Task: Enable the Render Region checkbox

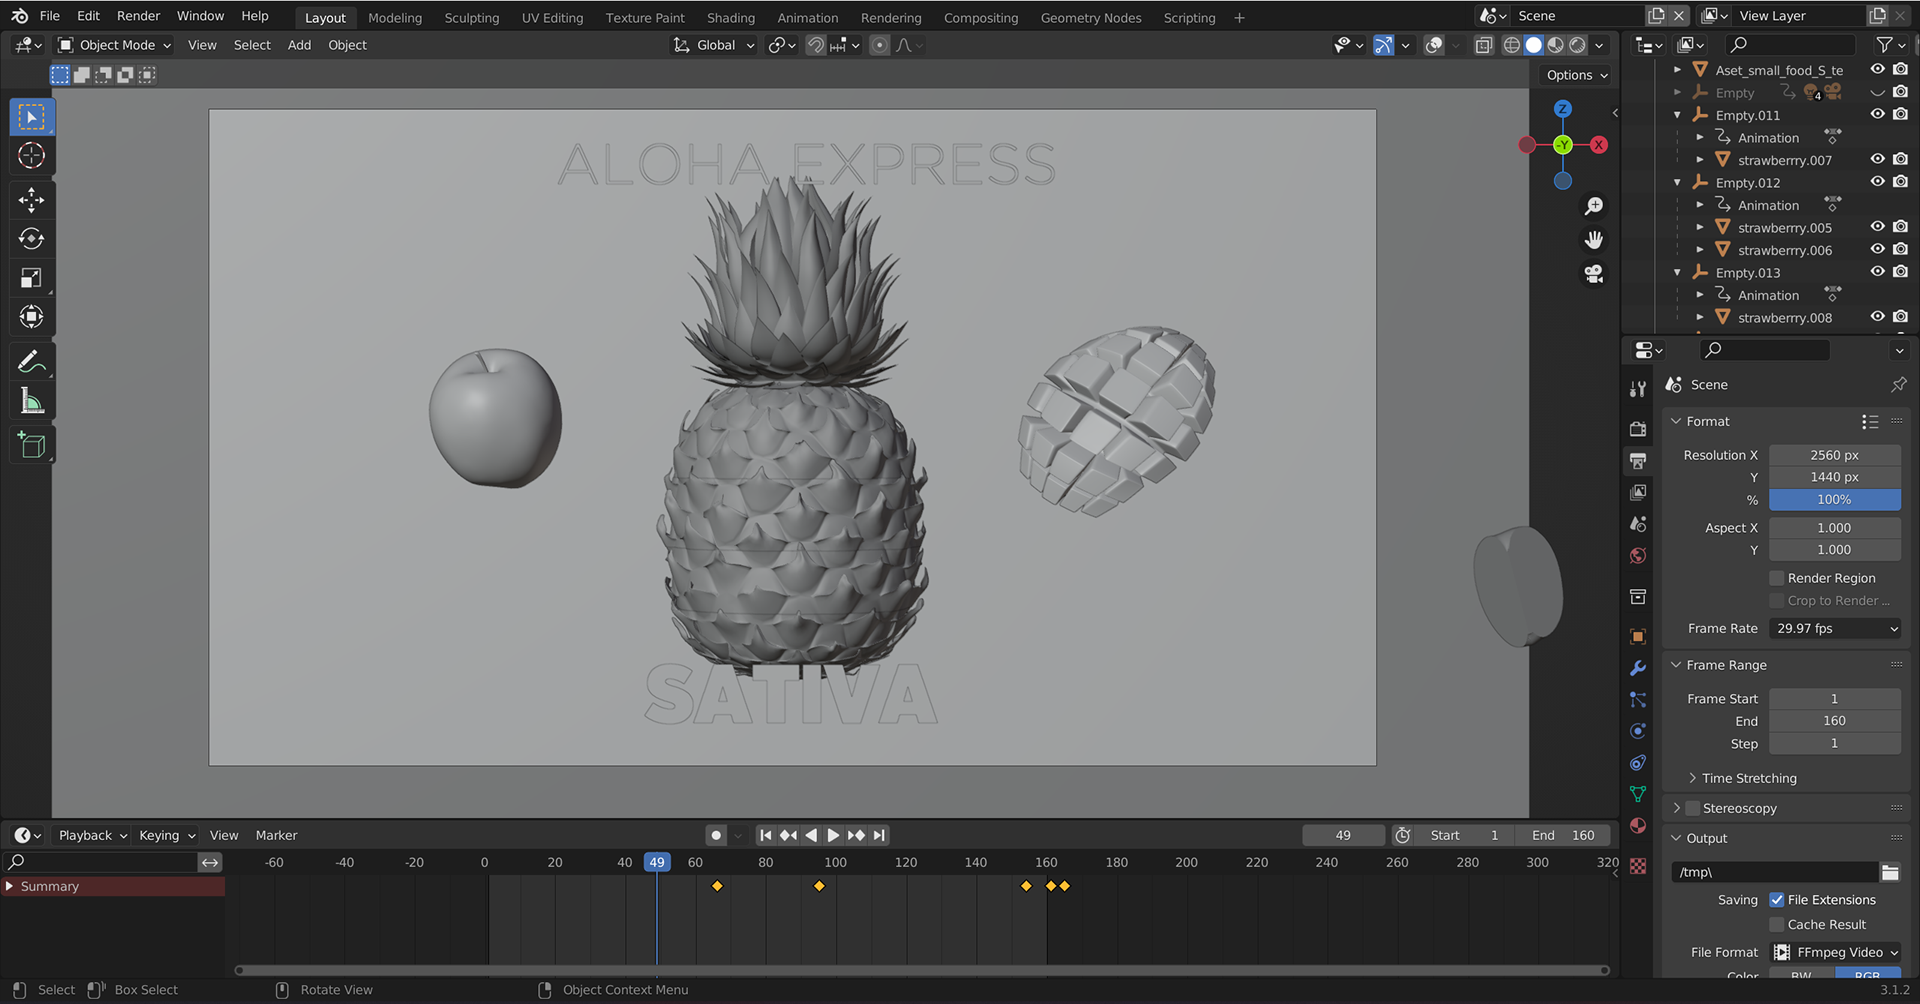Action: [1777, 578]
